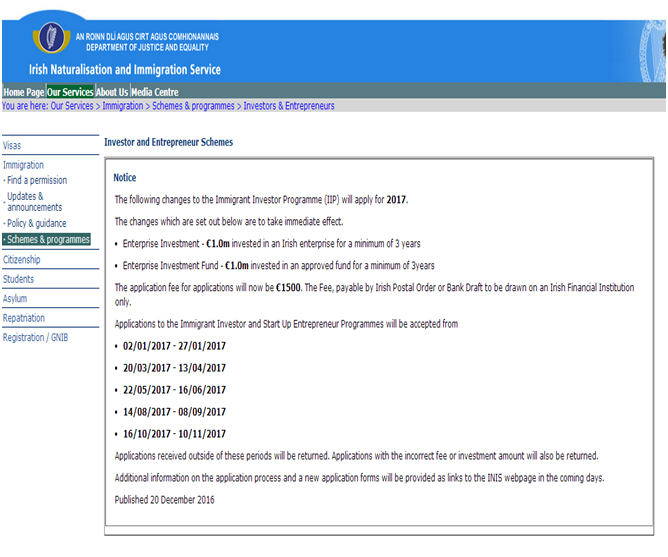The image size is (668, 557).
Task: Open Policy & guidance sidebar link
Action: tap(37, 224)
